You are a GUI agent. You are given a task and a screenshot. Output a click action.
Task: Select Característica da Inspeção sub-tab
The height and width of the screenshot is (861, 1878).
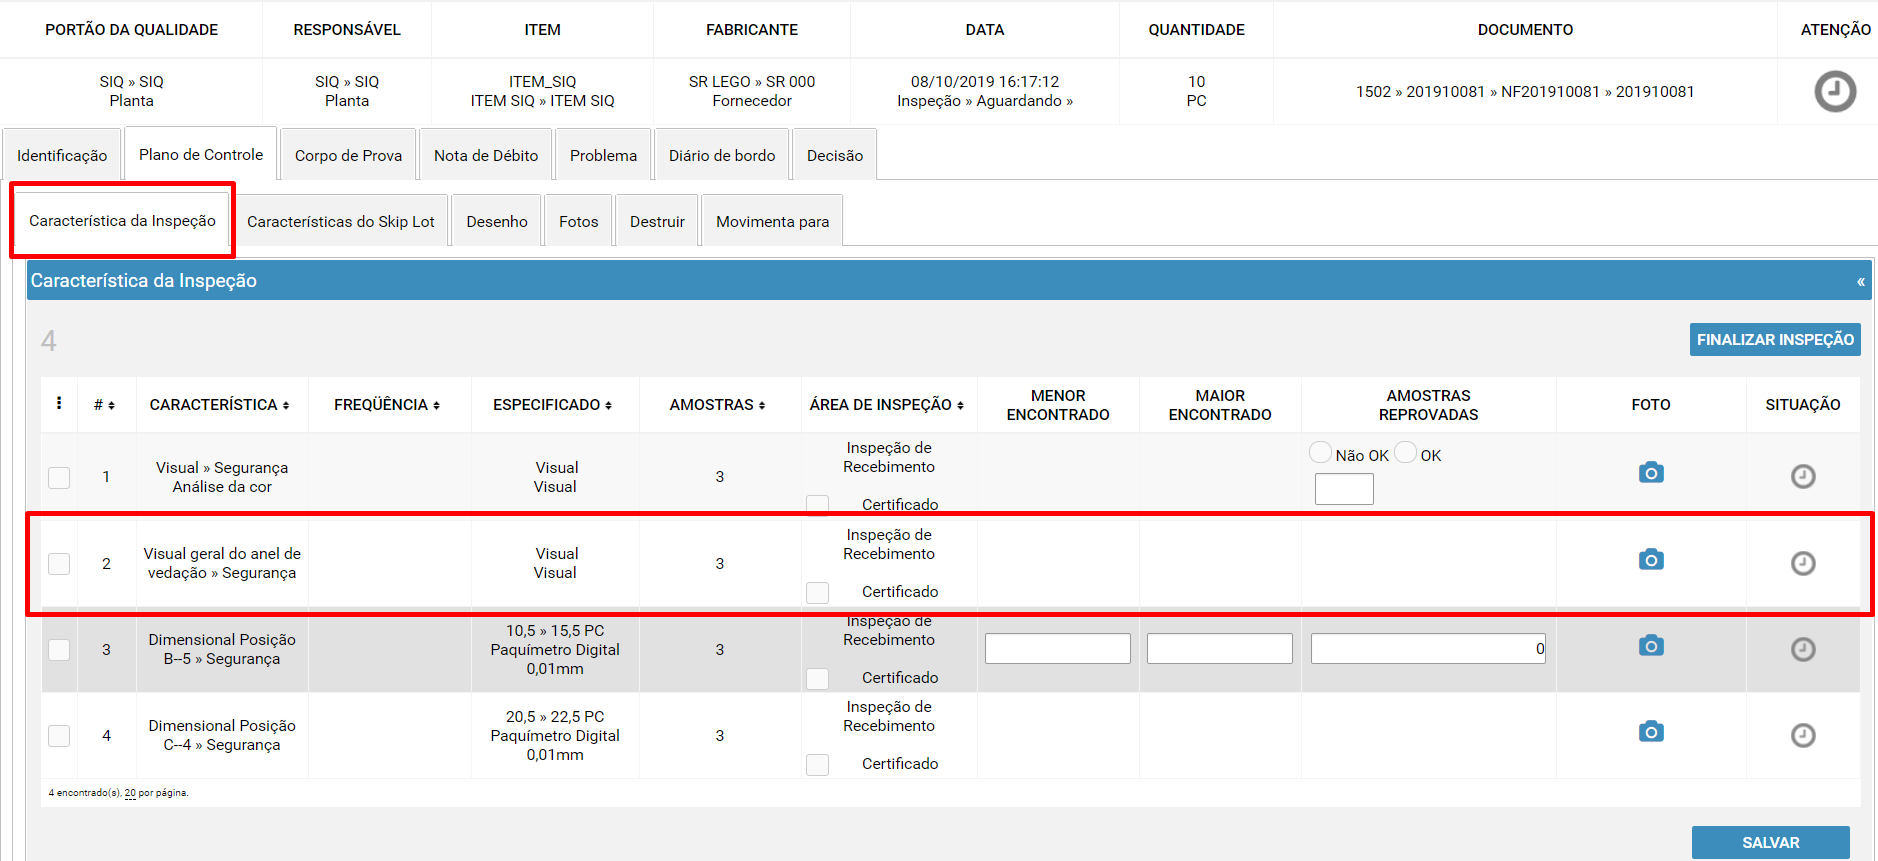pyautogui.click(x=122, y=220)
